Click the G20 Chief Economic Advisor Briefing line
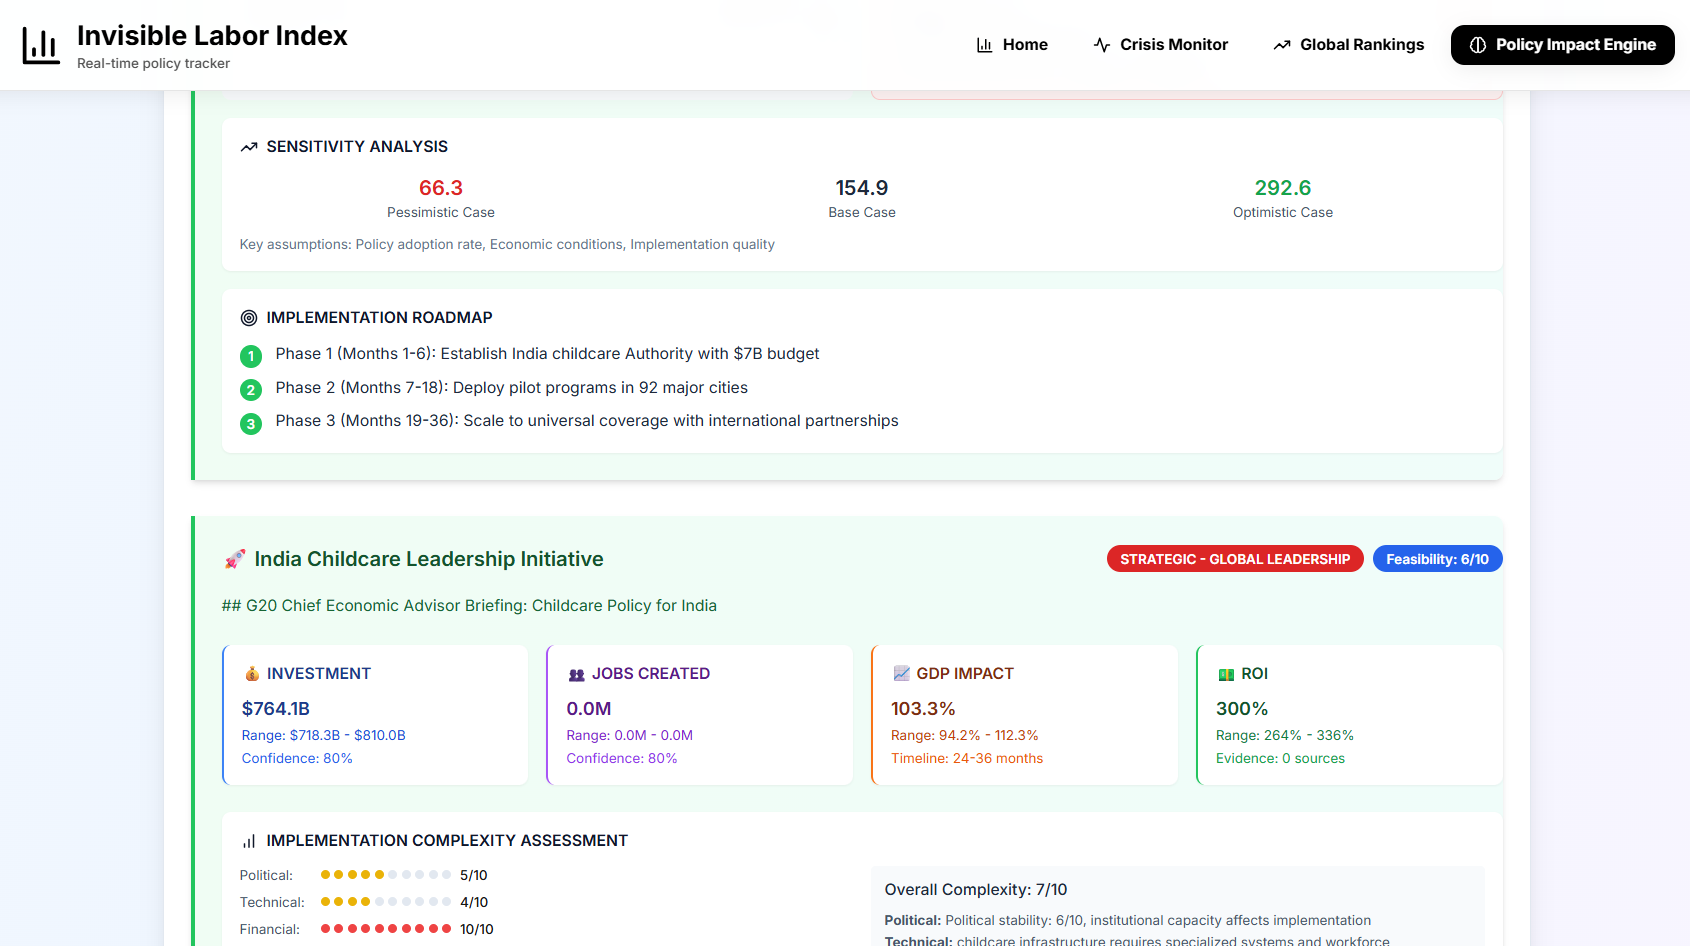Viewport: 1690px width, 946px height. [x=469, y=606]
